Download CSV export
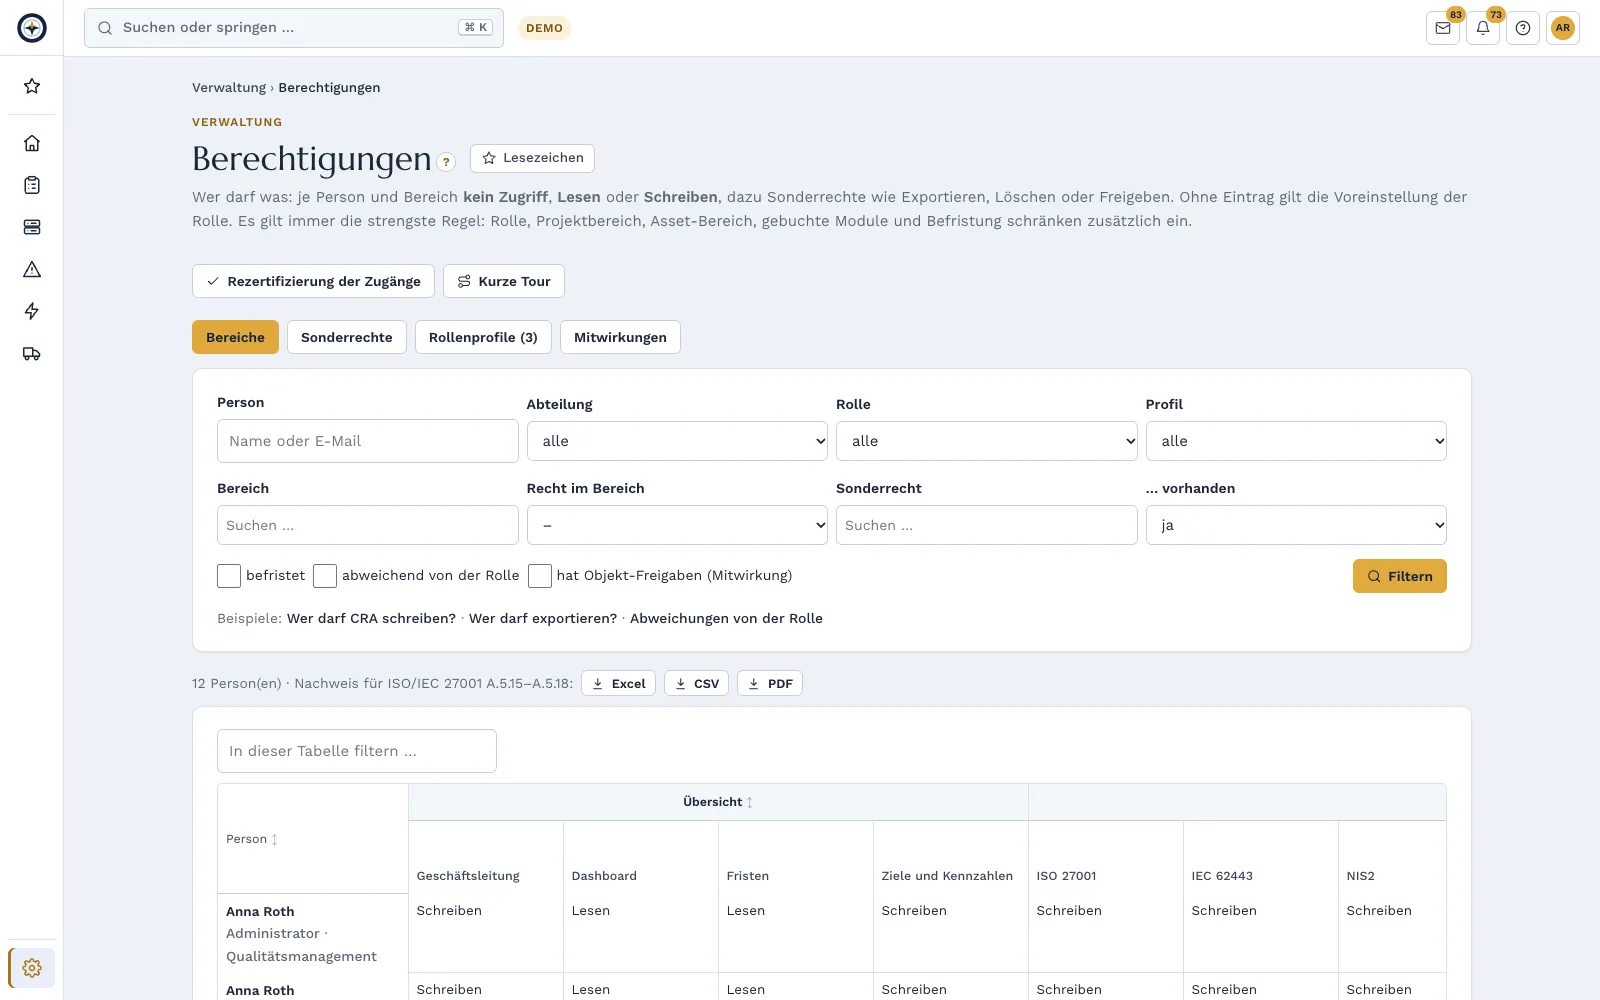 [x=696, y=683]
